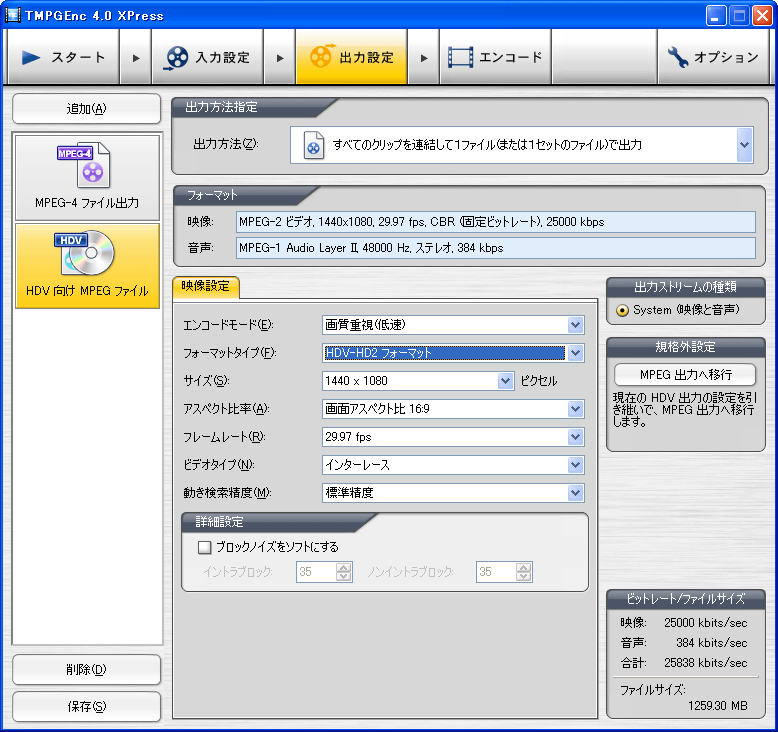Open the オプション options menu

(x=713, y=57)
